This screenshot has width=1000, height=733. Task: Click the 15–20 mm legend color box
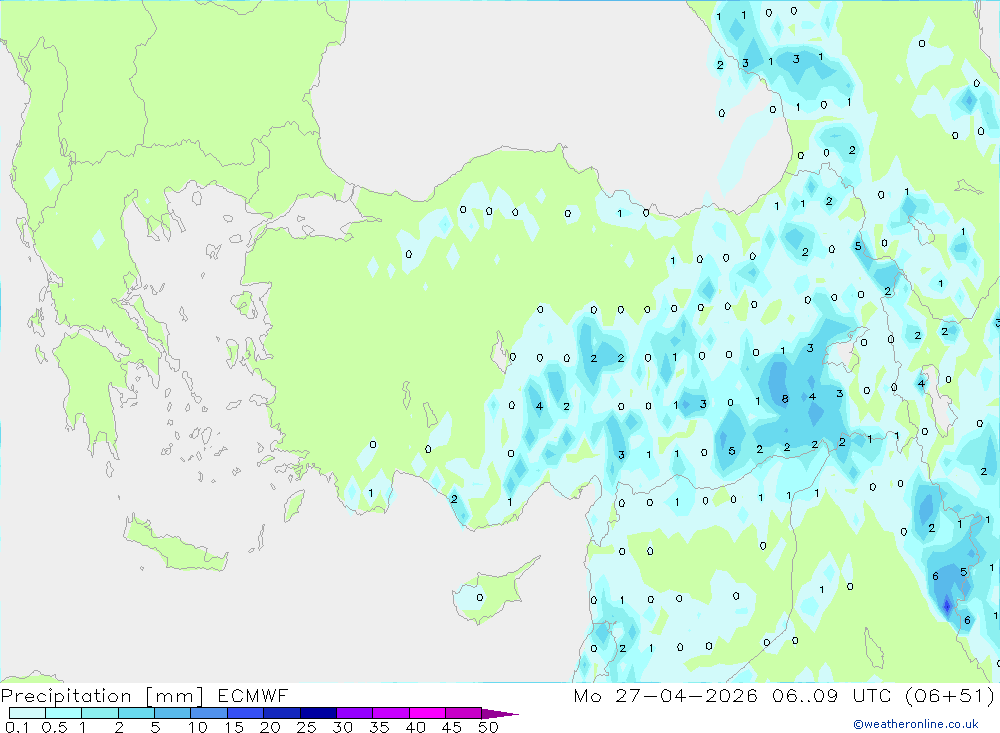click(245, 713)
